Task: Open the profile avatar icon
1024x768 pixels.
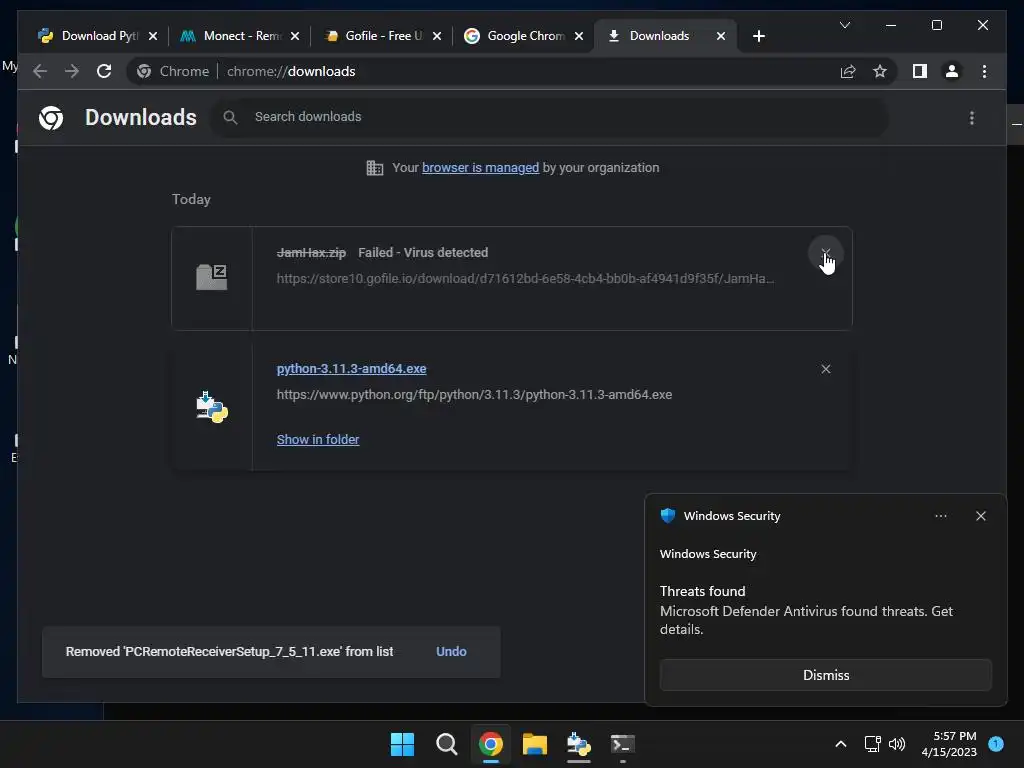Action: coord(952,71)
